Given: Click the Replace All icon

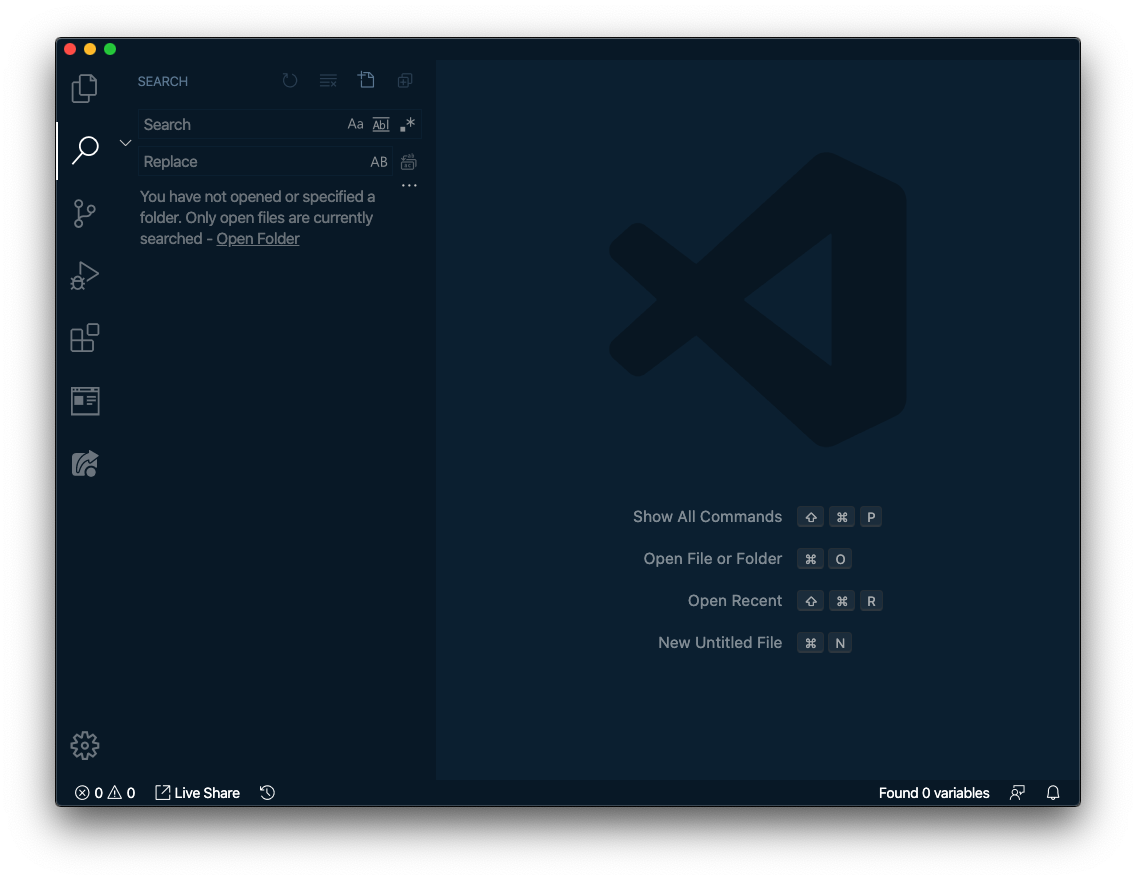Looking at the screenshot, I should point(409,162).
